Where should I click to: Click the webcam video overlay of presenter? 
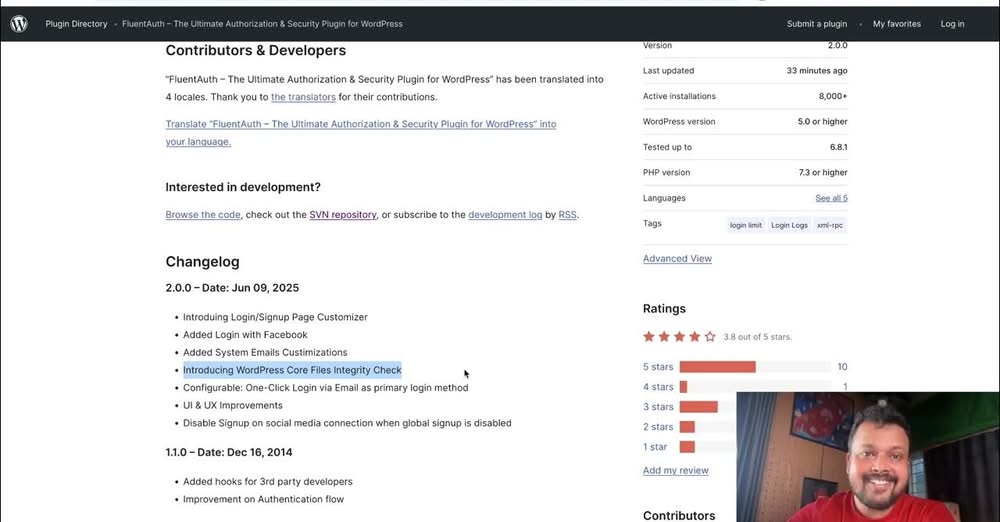point(868,457)
